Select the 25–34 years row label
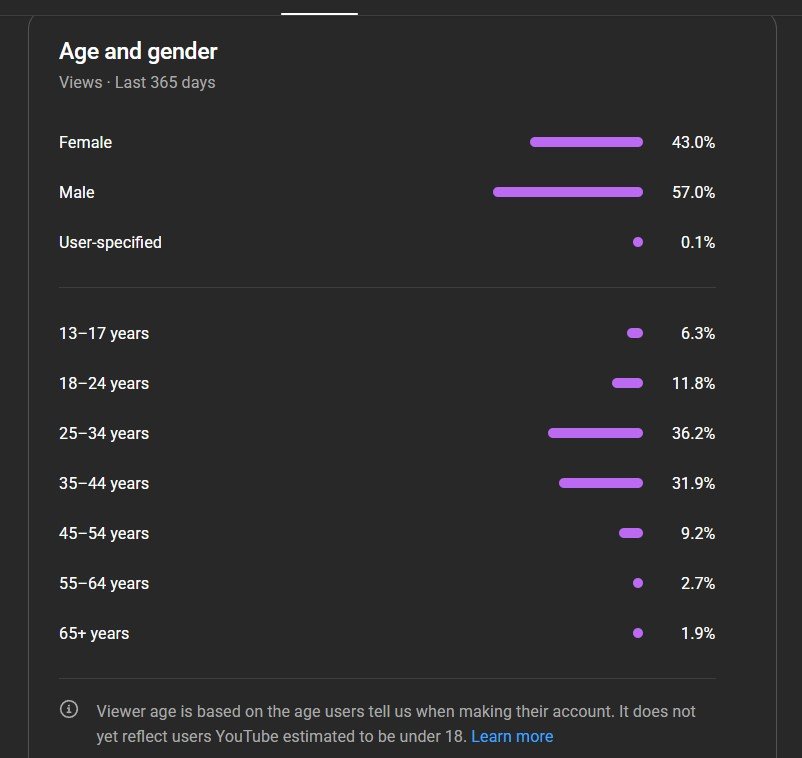 click(104, 433)
